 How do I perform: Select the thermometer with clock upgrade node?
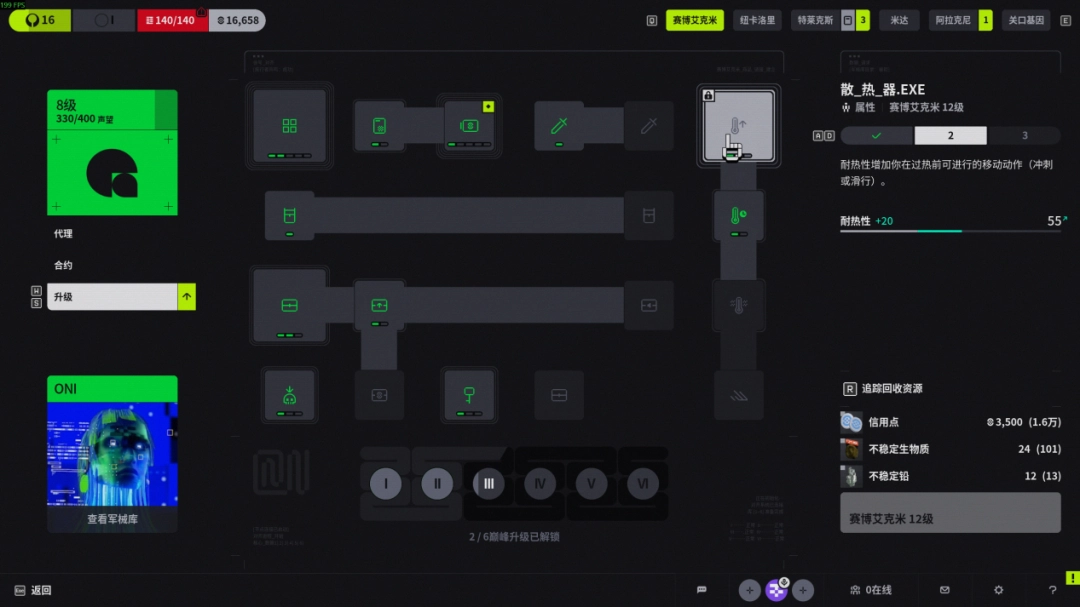coord(738,215)
